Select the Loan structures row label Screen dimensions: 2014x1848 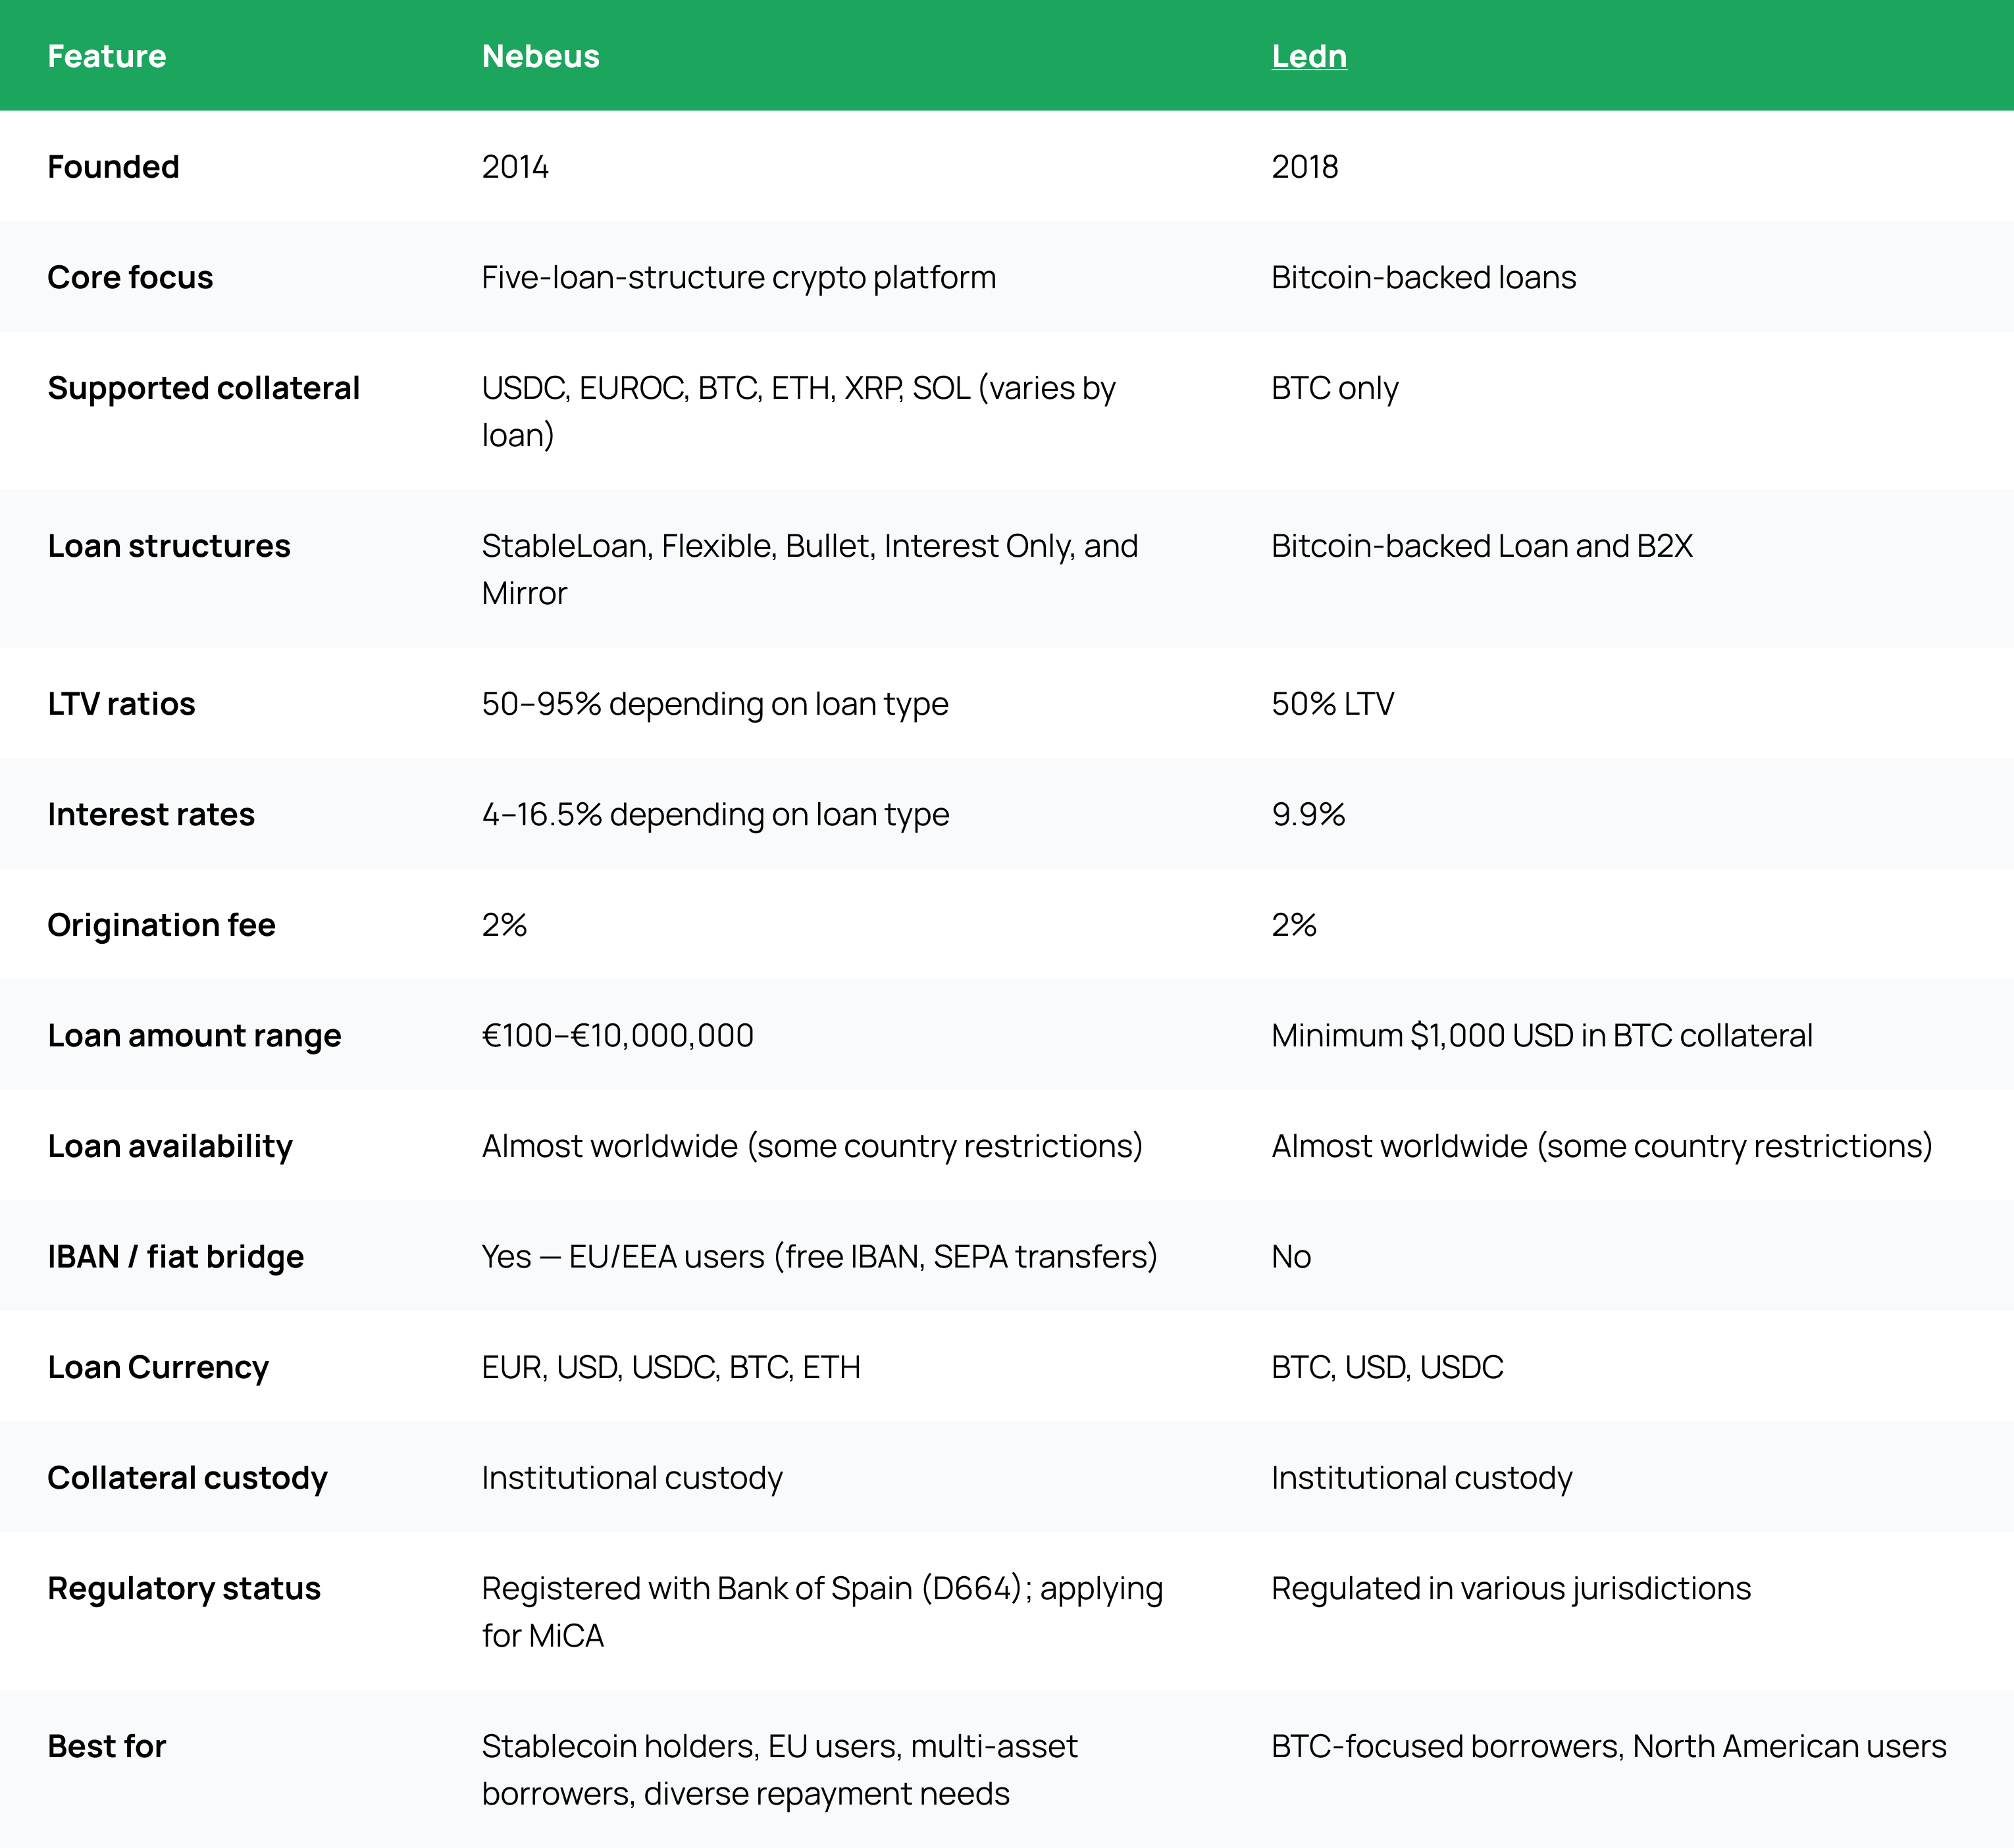pos(169,546)
